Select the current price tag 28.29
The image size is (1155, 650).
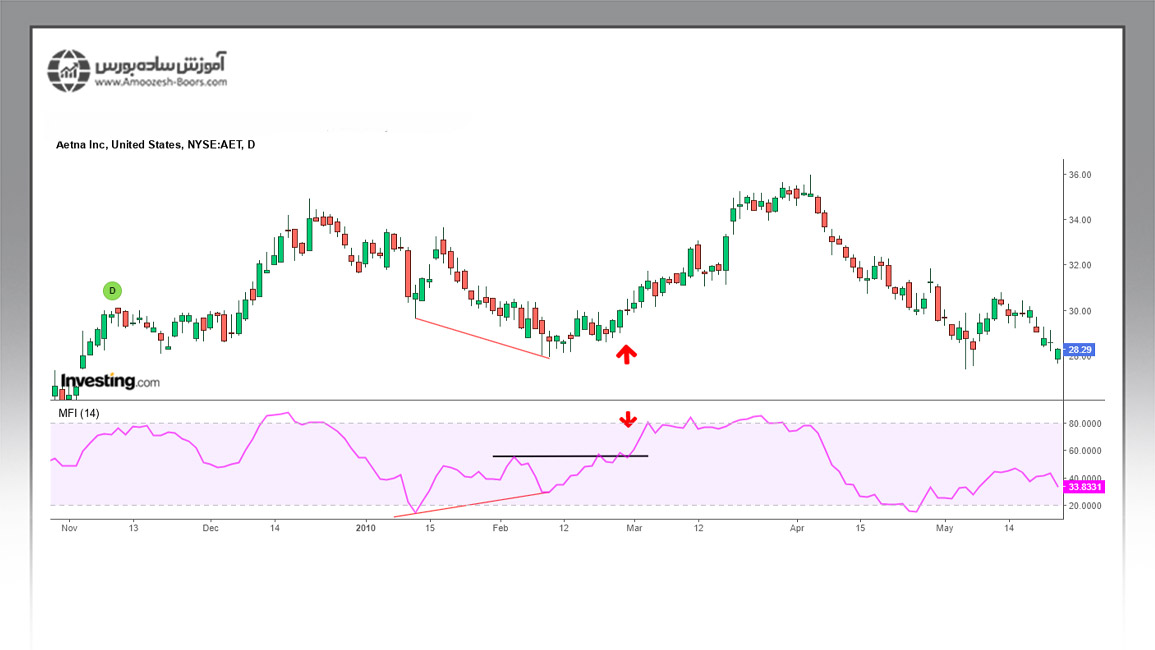point(1082,350)
